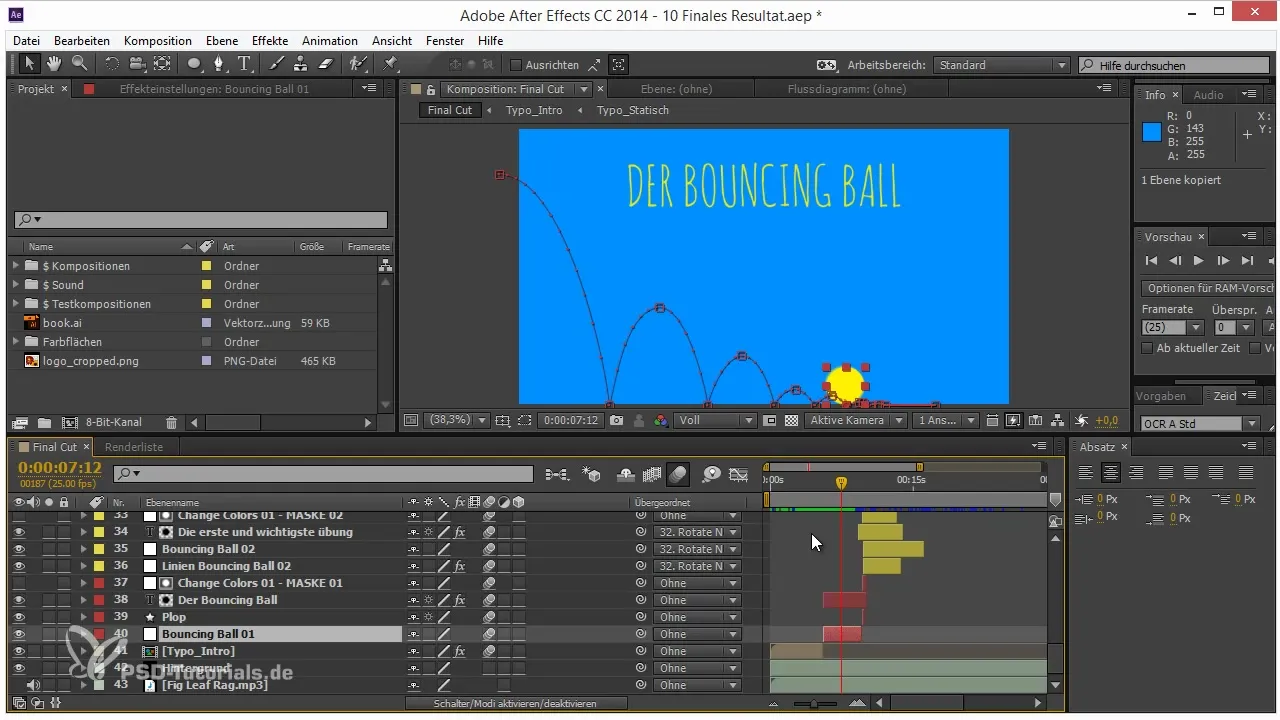
Task: Click the Play button in Vorschau panel
Action: click(x=1198, y=261)
